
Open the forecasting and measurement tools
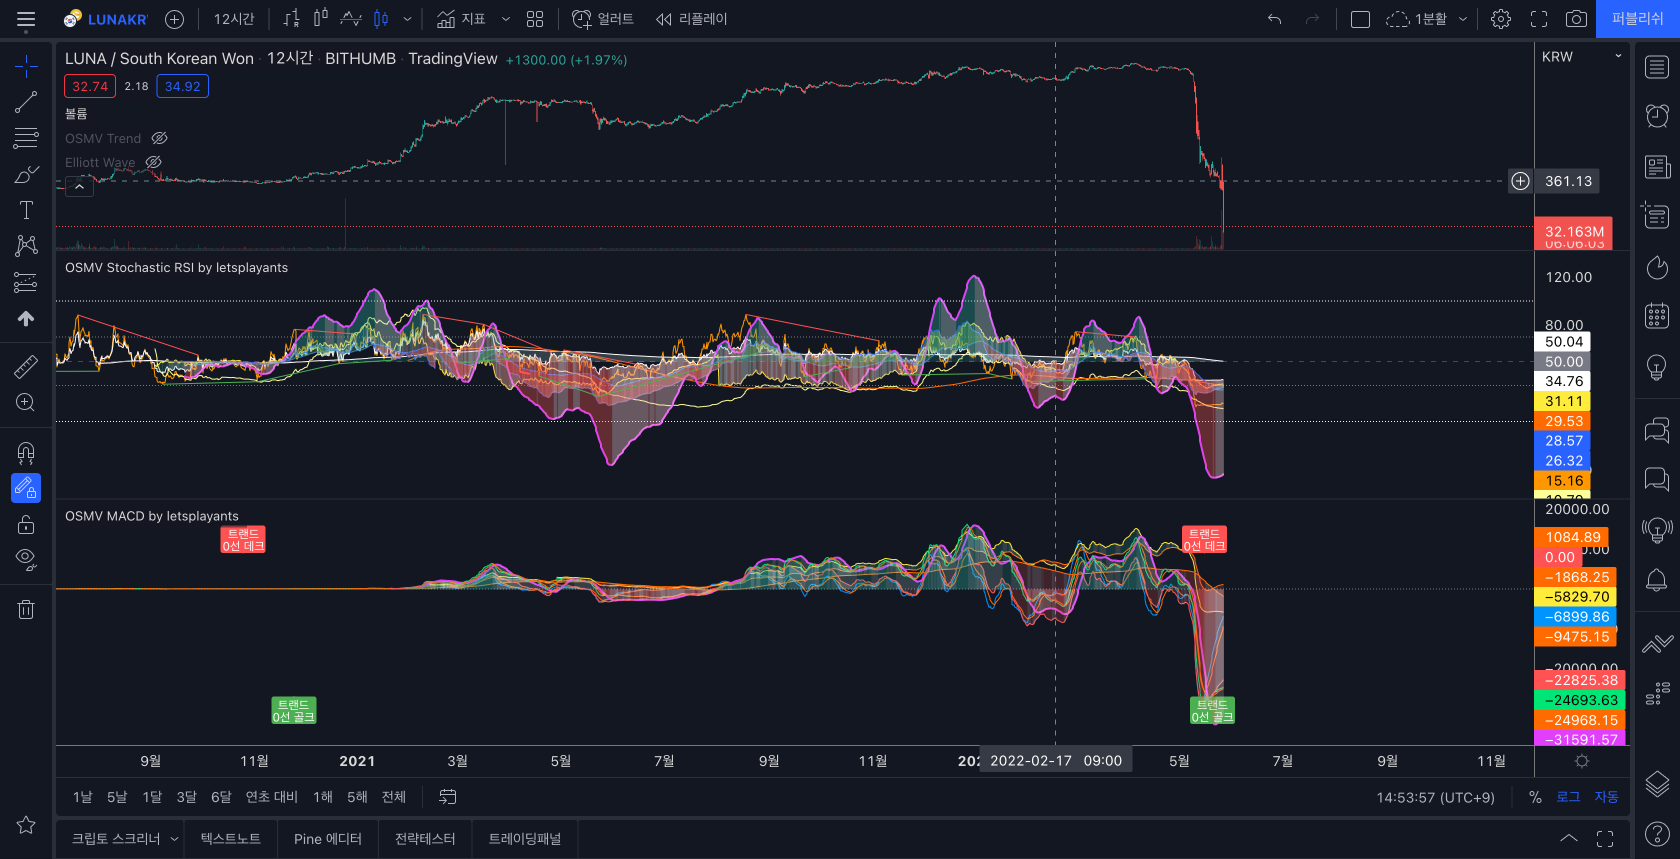26,282
